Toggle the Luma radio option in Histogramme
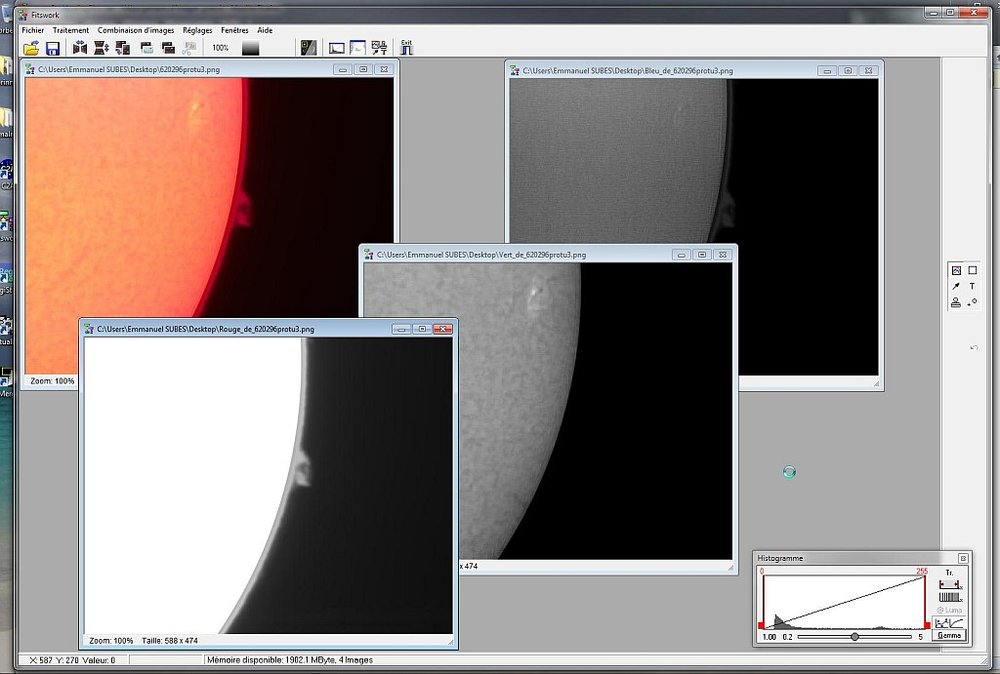 point(950,610)
